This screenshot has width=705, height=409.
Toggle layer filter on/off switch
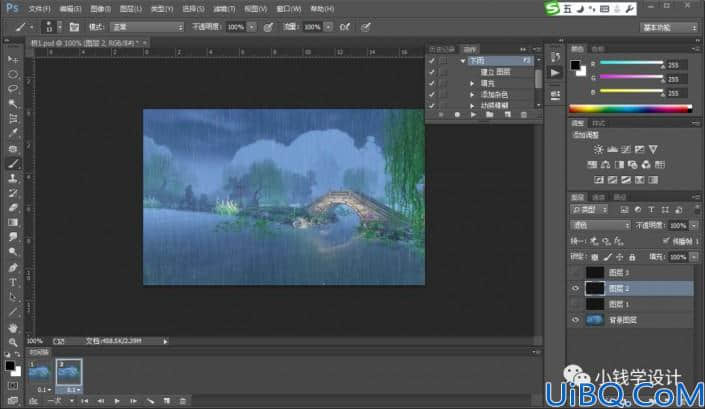click(x=695, y=210)
